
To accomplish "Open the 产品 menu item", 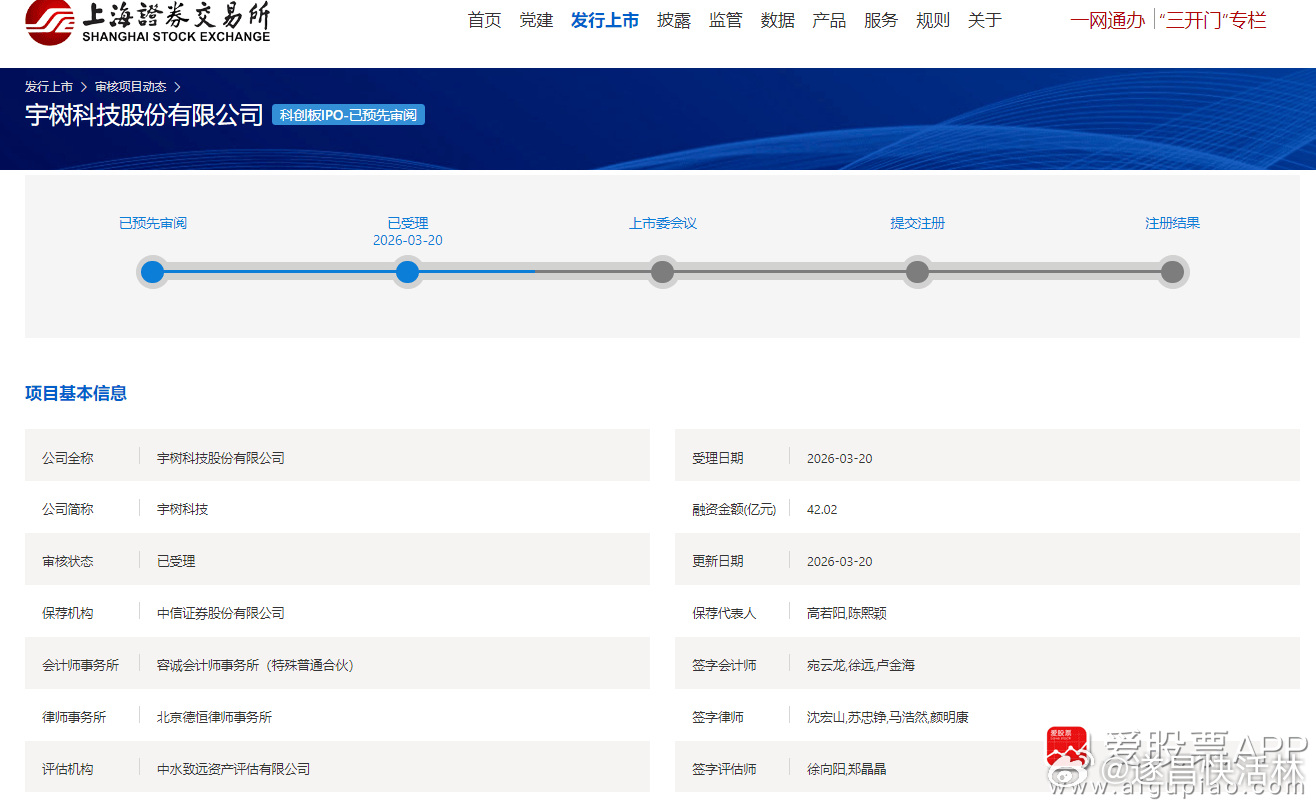I will [830, 20].
